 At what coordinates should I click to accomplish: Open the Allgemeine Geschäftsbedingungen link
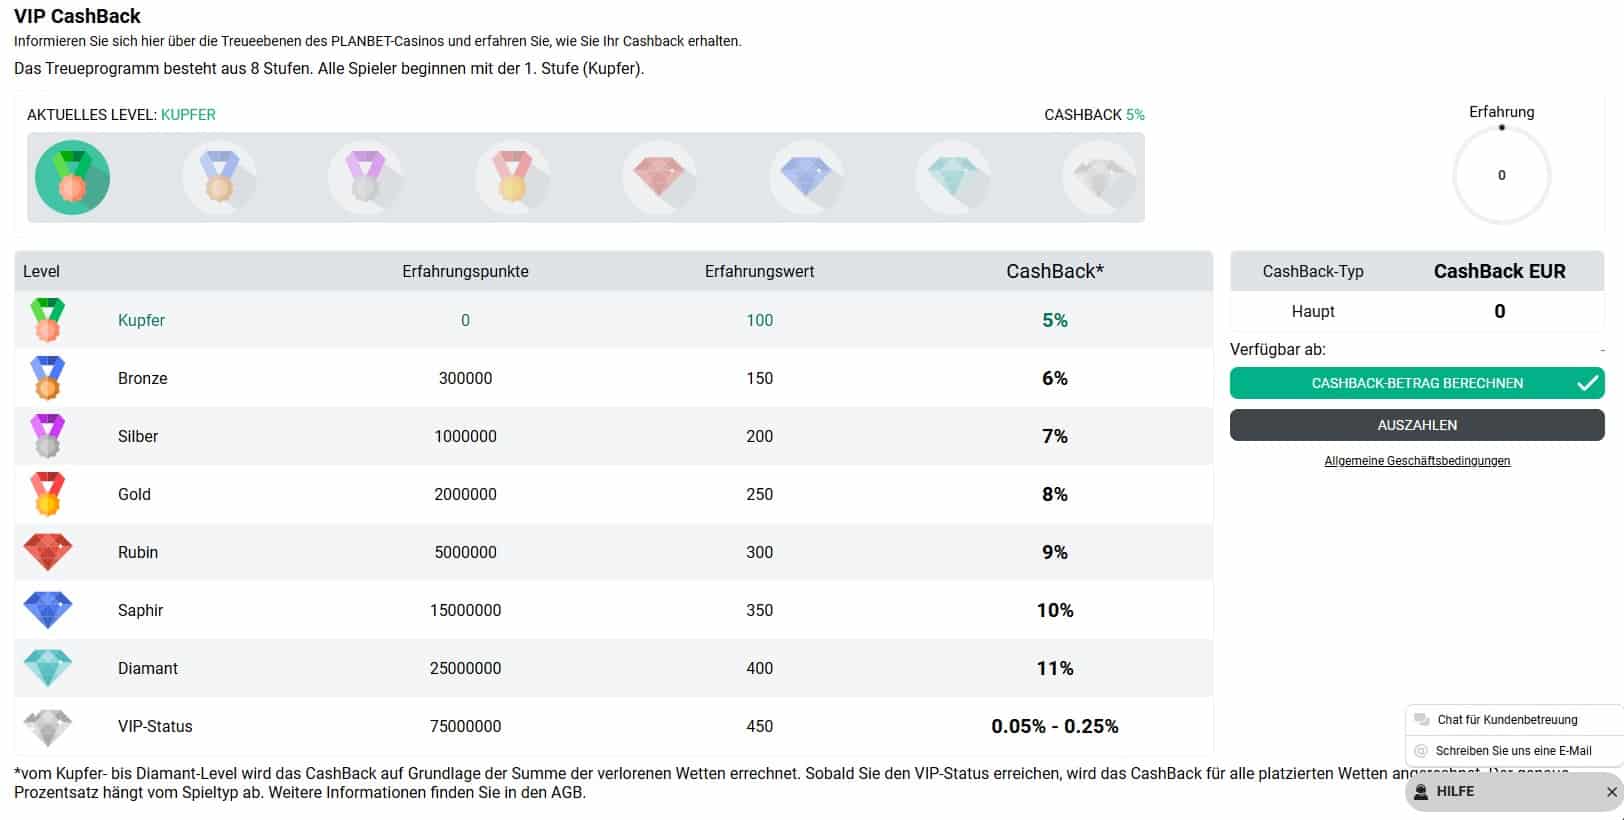click(x=1417, y=461)
